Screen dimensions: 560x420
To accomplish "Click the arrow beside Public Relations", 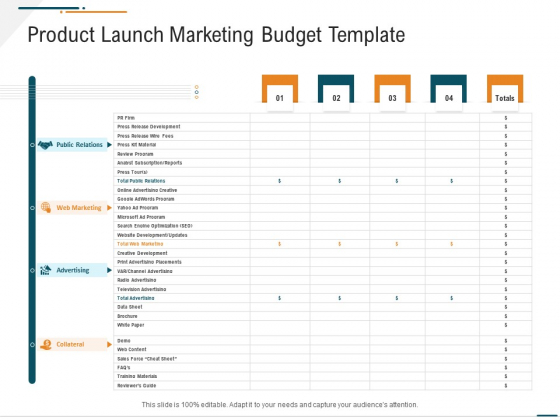I will tap(110, 145).
